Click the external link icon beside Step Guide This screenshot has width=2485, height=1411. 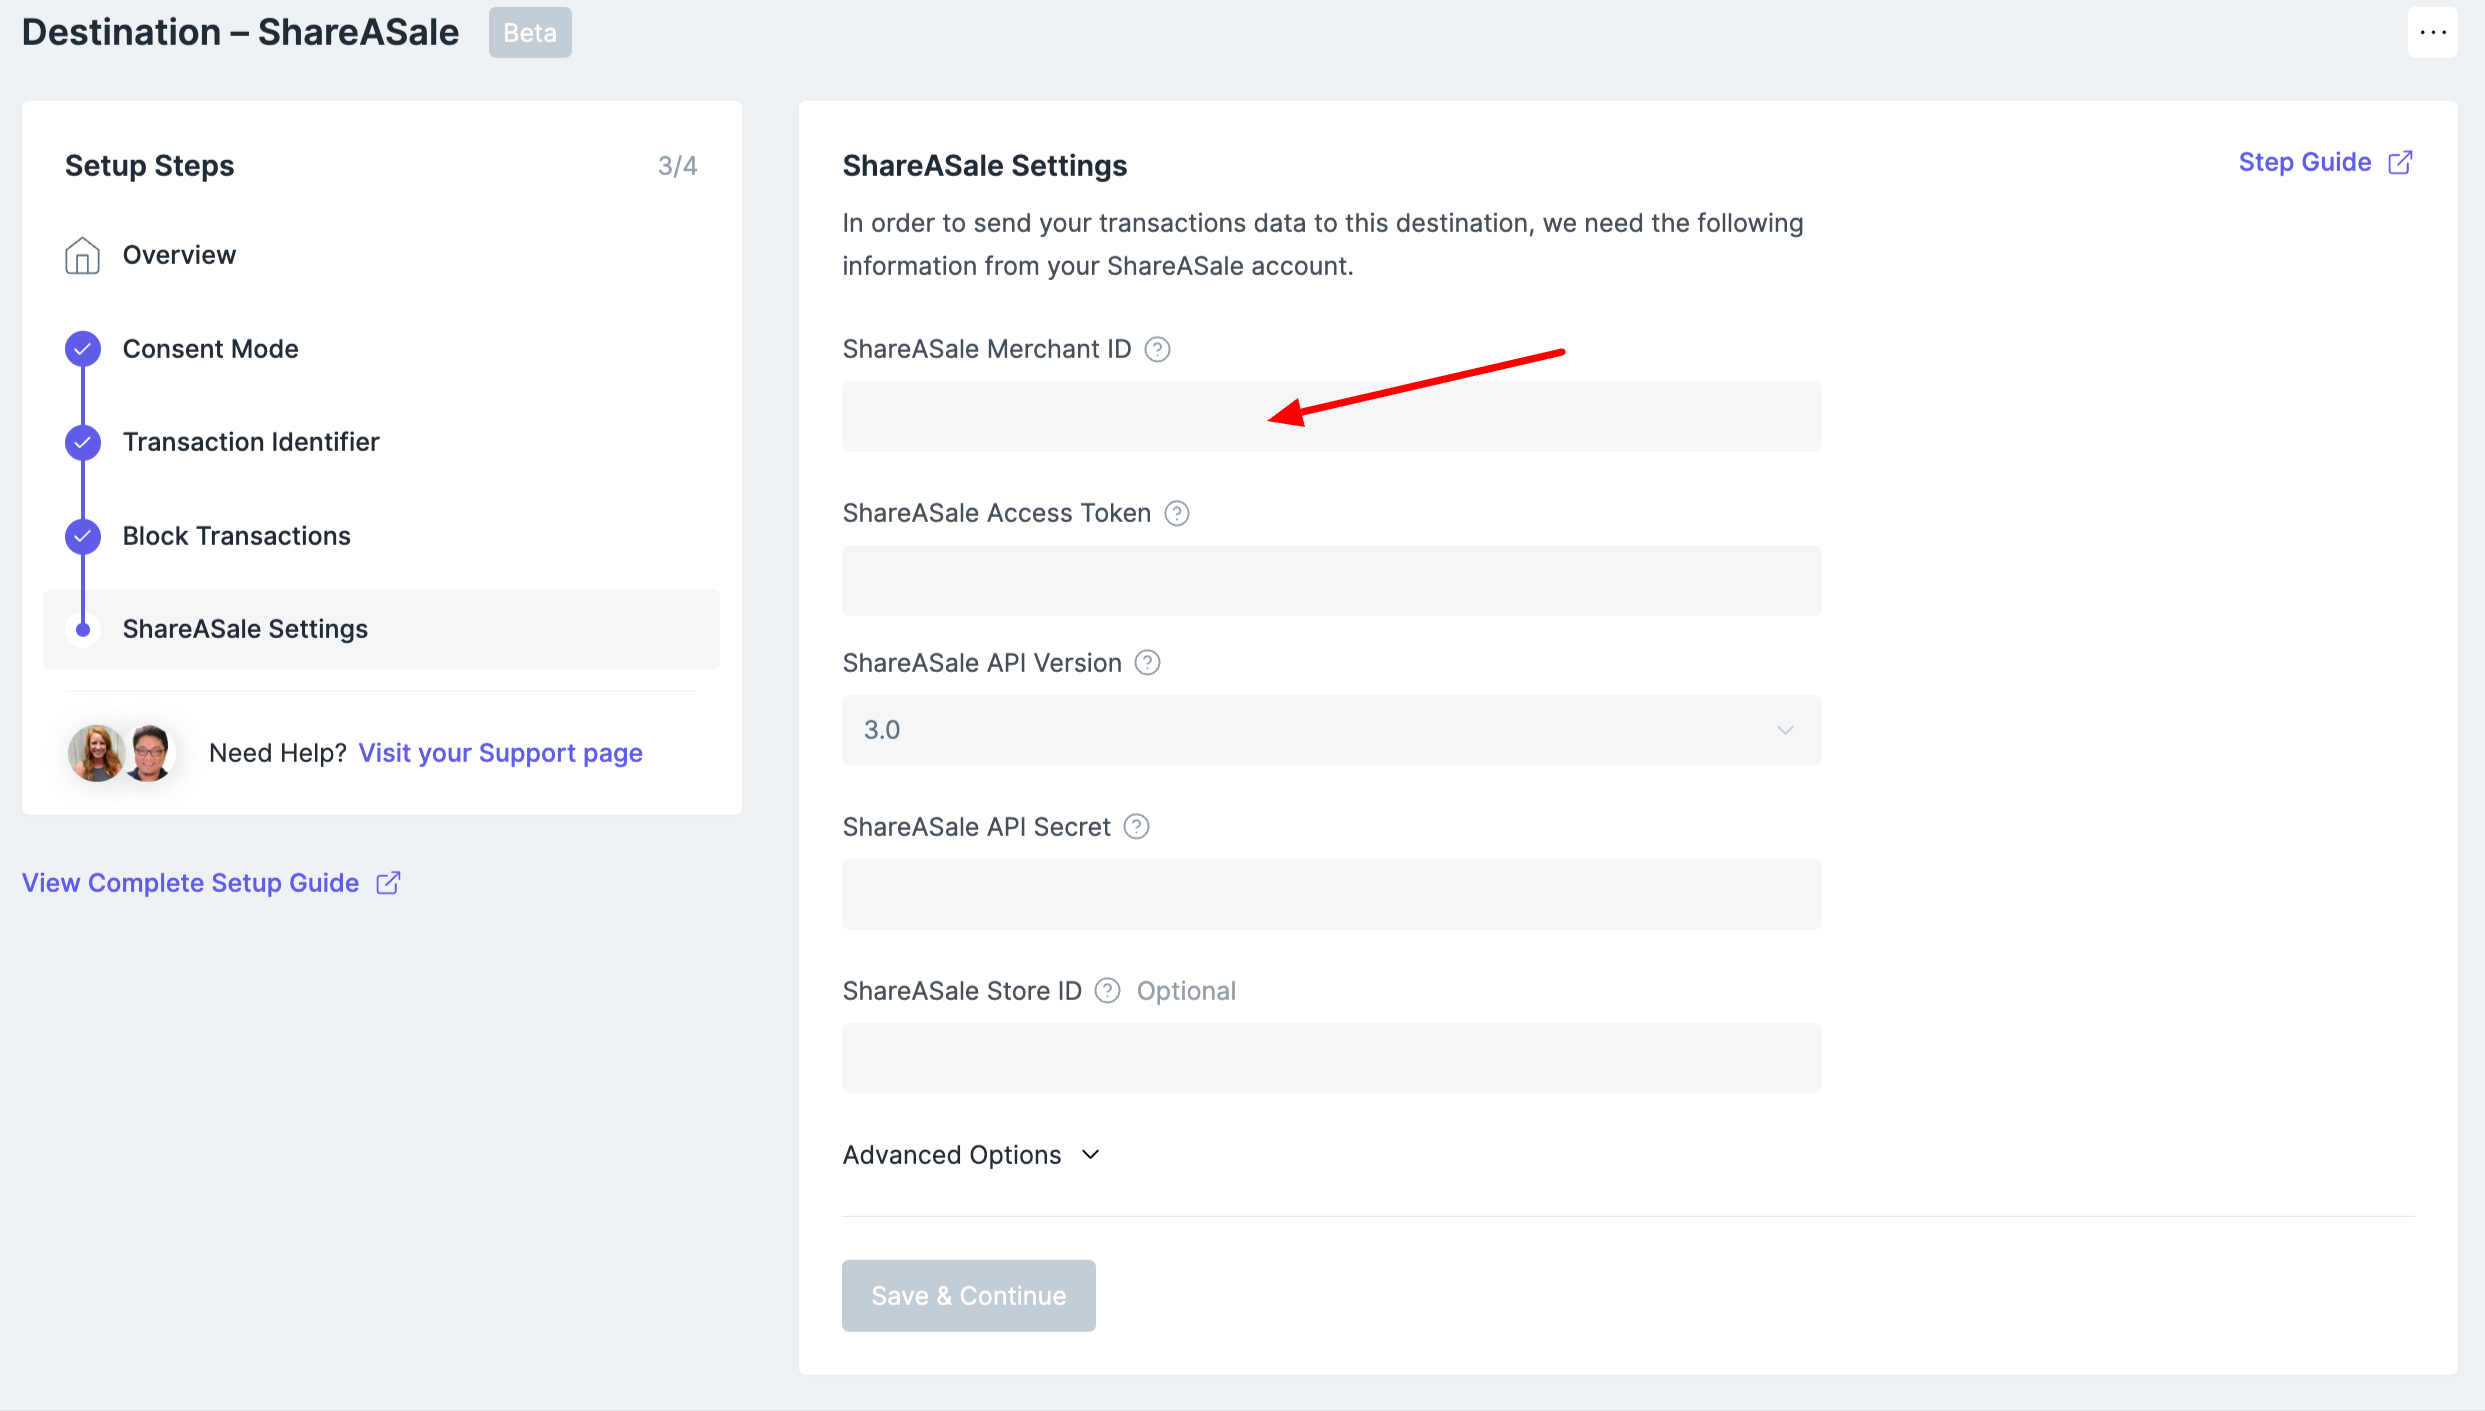pos(2400,162)
